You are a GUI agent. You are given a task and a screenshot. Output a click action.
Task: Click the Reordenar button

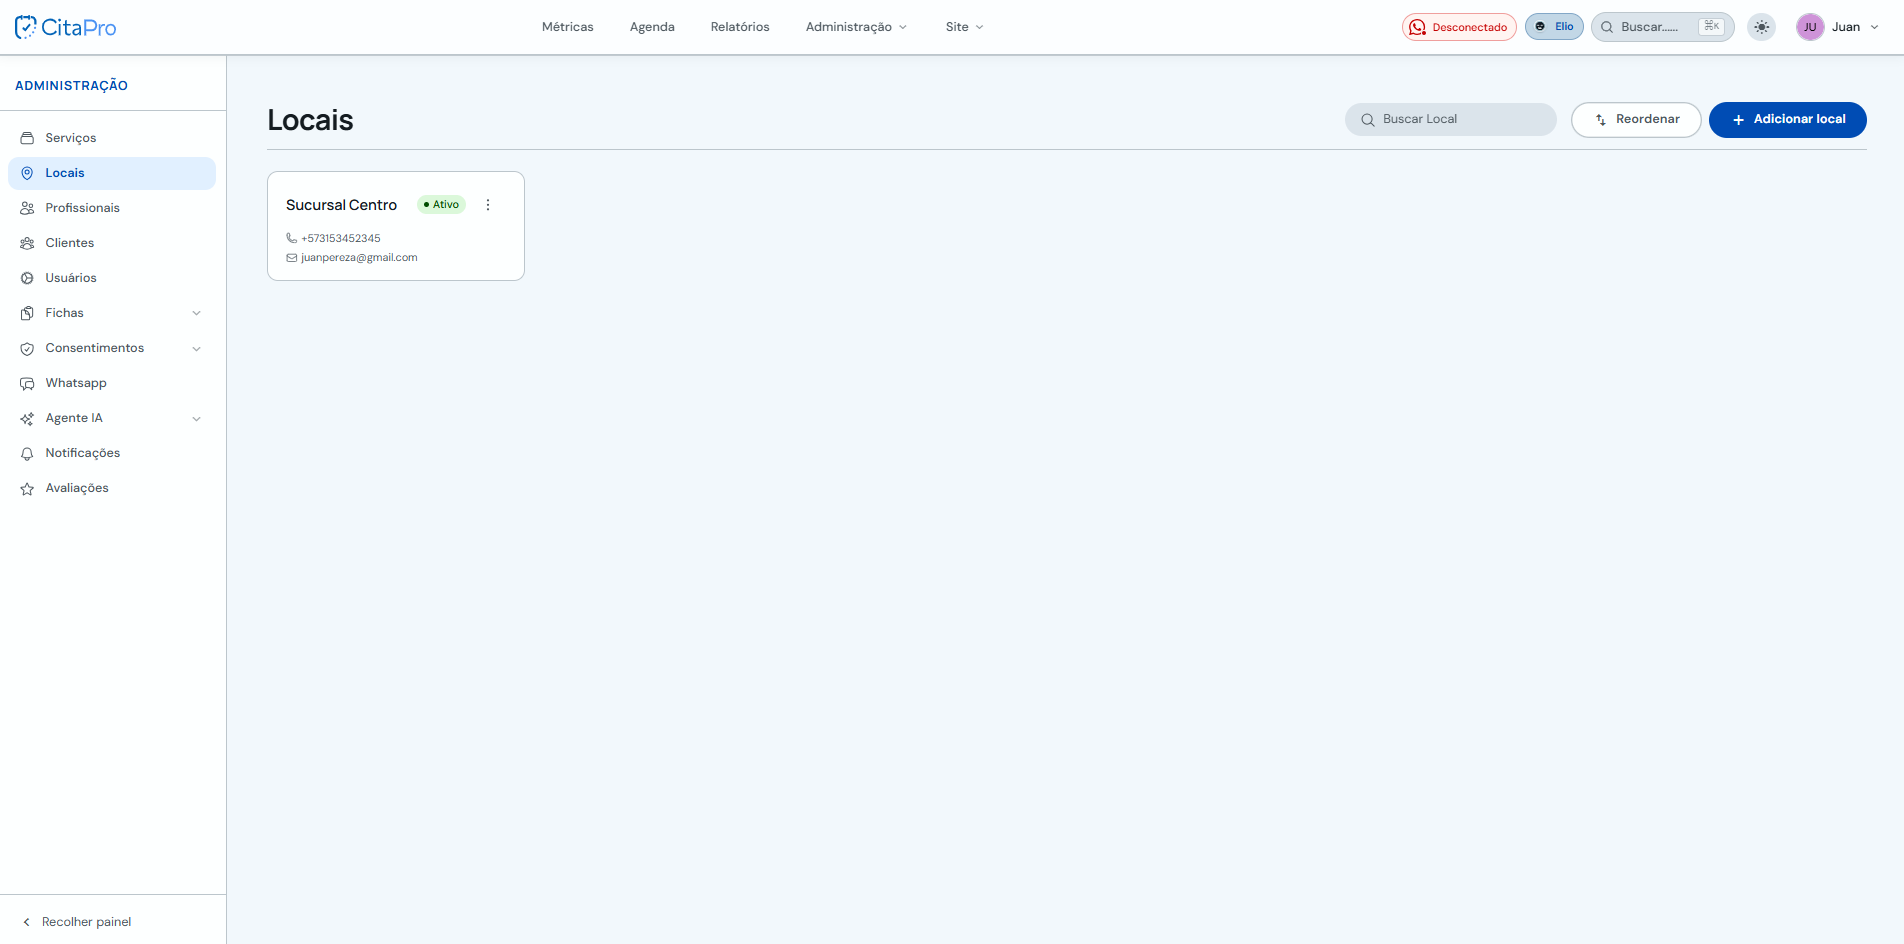1636,119
